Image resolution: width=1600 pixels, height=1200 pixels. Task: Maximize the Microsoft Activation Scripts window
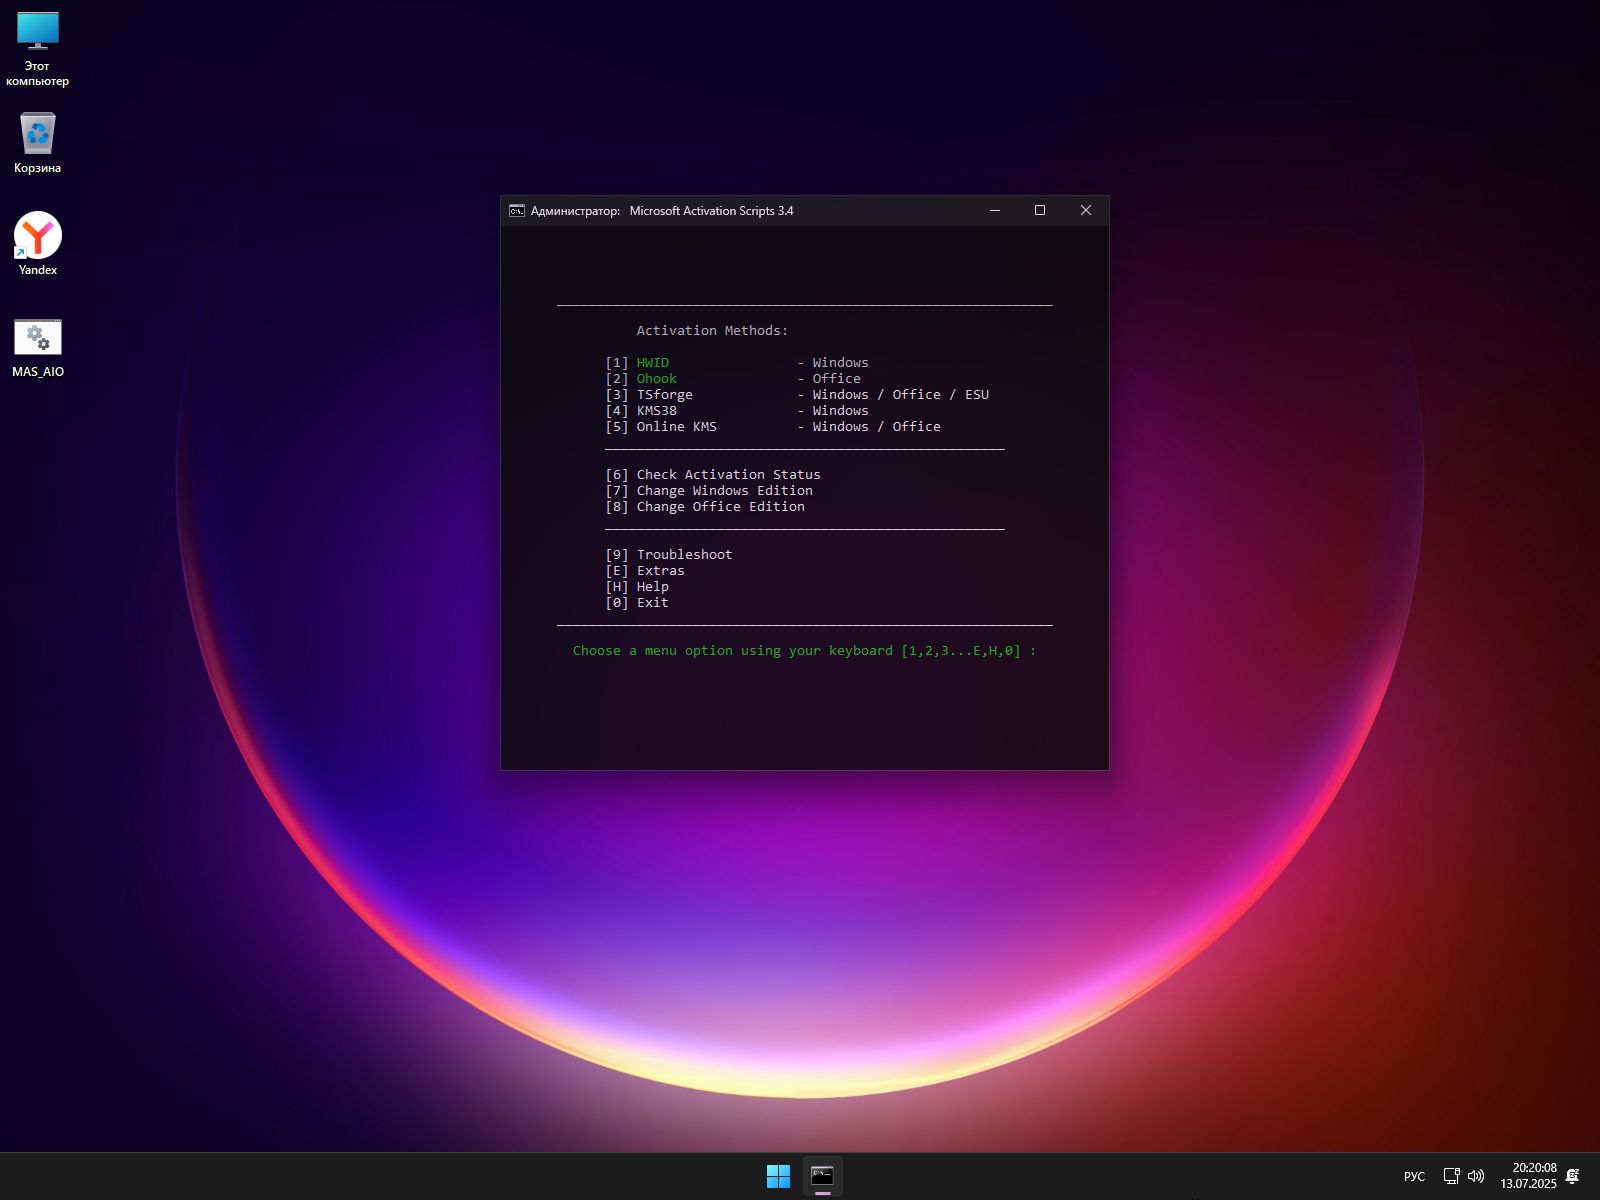(1040, 210)
